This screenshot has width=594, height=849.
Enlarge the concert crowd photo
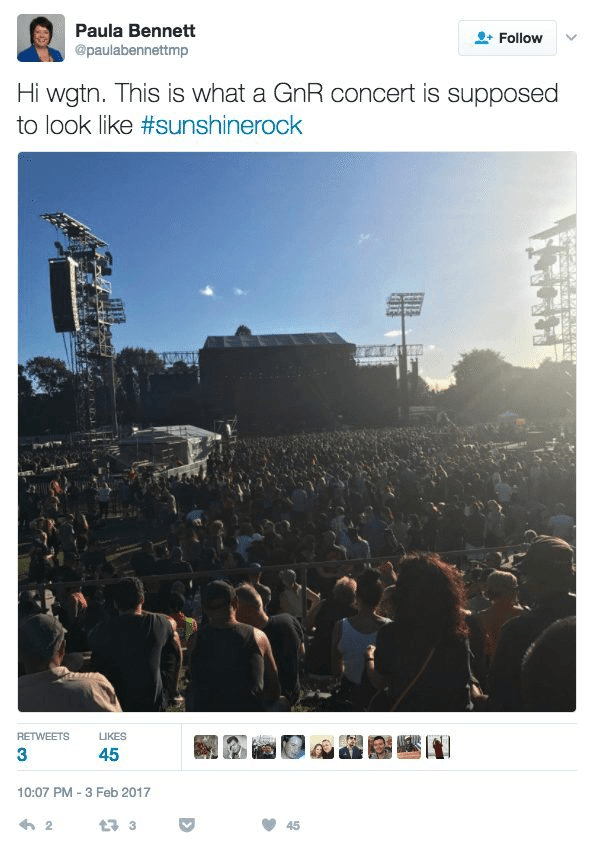(x=297, y=432)
